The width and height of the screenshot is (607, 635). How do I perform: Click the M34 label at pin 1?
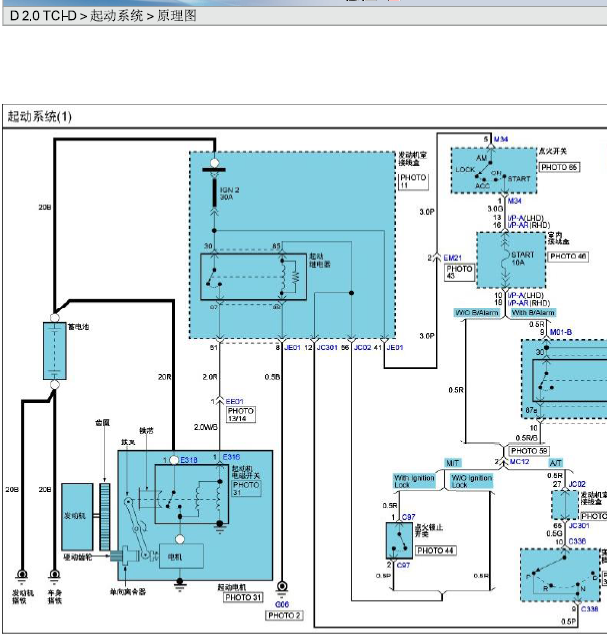(514, 200)
